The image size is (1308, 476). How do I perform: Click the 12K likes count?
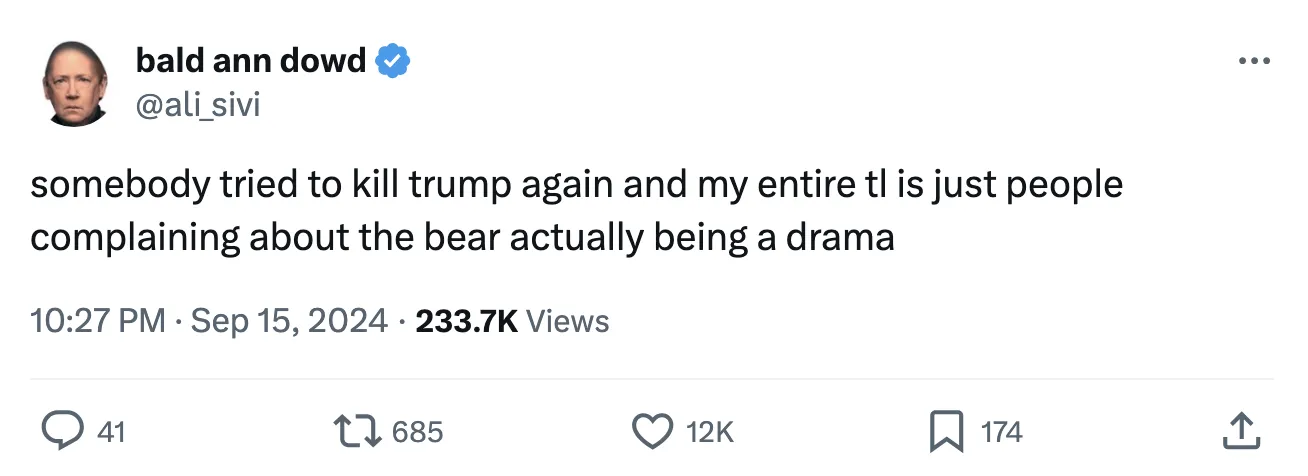coord(710,432)
